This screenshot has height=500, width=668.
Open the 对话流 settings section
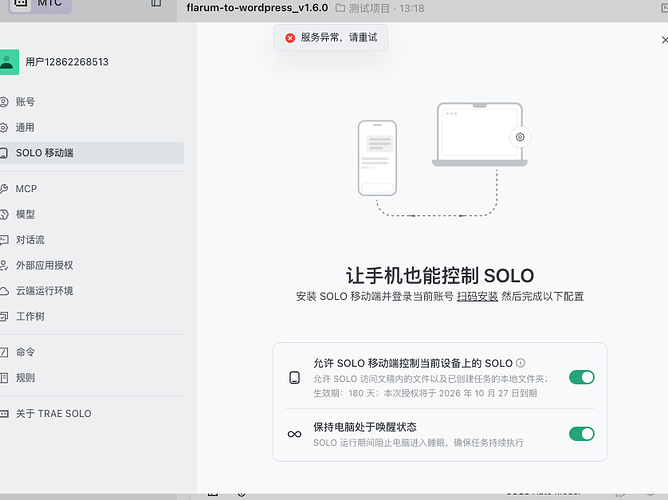90,240
